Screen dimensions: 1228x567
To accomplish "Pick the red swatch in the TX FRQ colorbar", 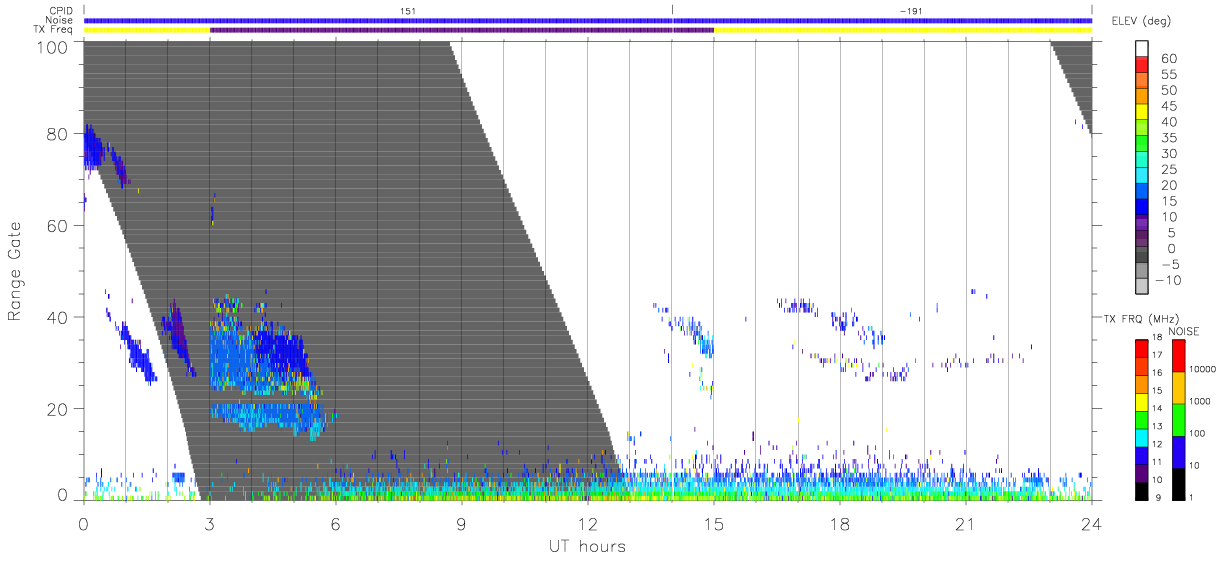I will (1141, 349).
